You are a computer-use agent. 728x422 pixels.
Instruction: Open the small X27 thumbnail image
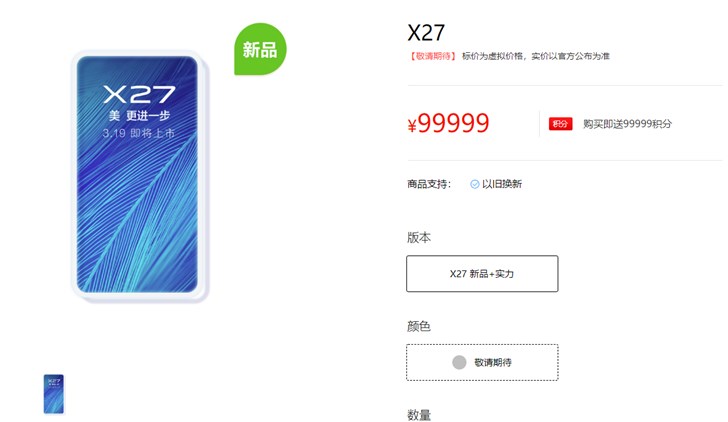pyautogui.click(x=54, y=394)
